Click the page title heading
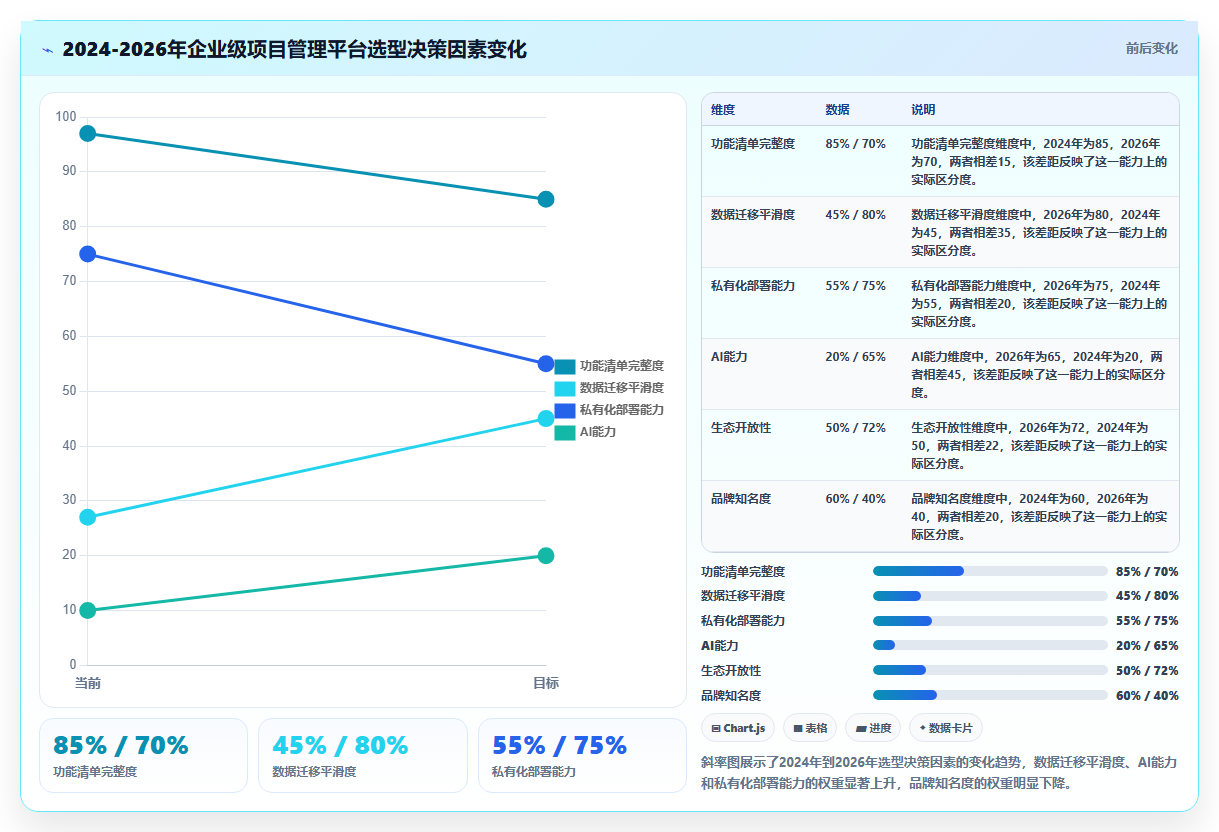The height and width of the screenshot is (832, 1219). pyautogui.click(x=294, y=50)
